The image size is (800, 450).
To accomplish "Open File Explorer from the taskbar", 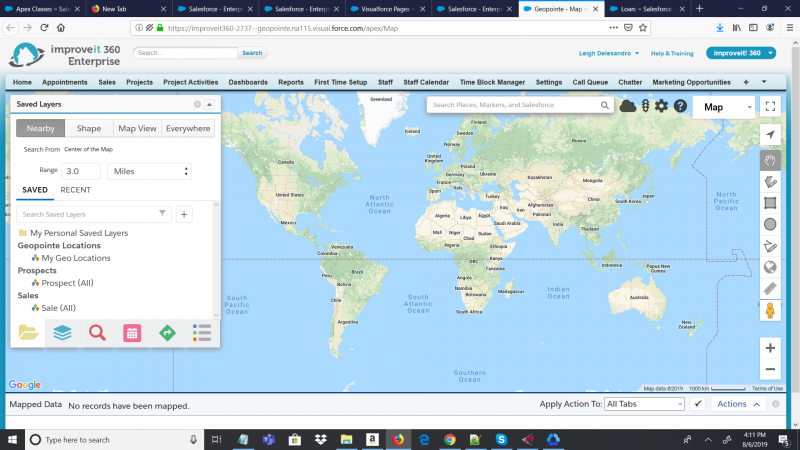I will [x=346, y=439].
